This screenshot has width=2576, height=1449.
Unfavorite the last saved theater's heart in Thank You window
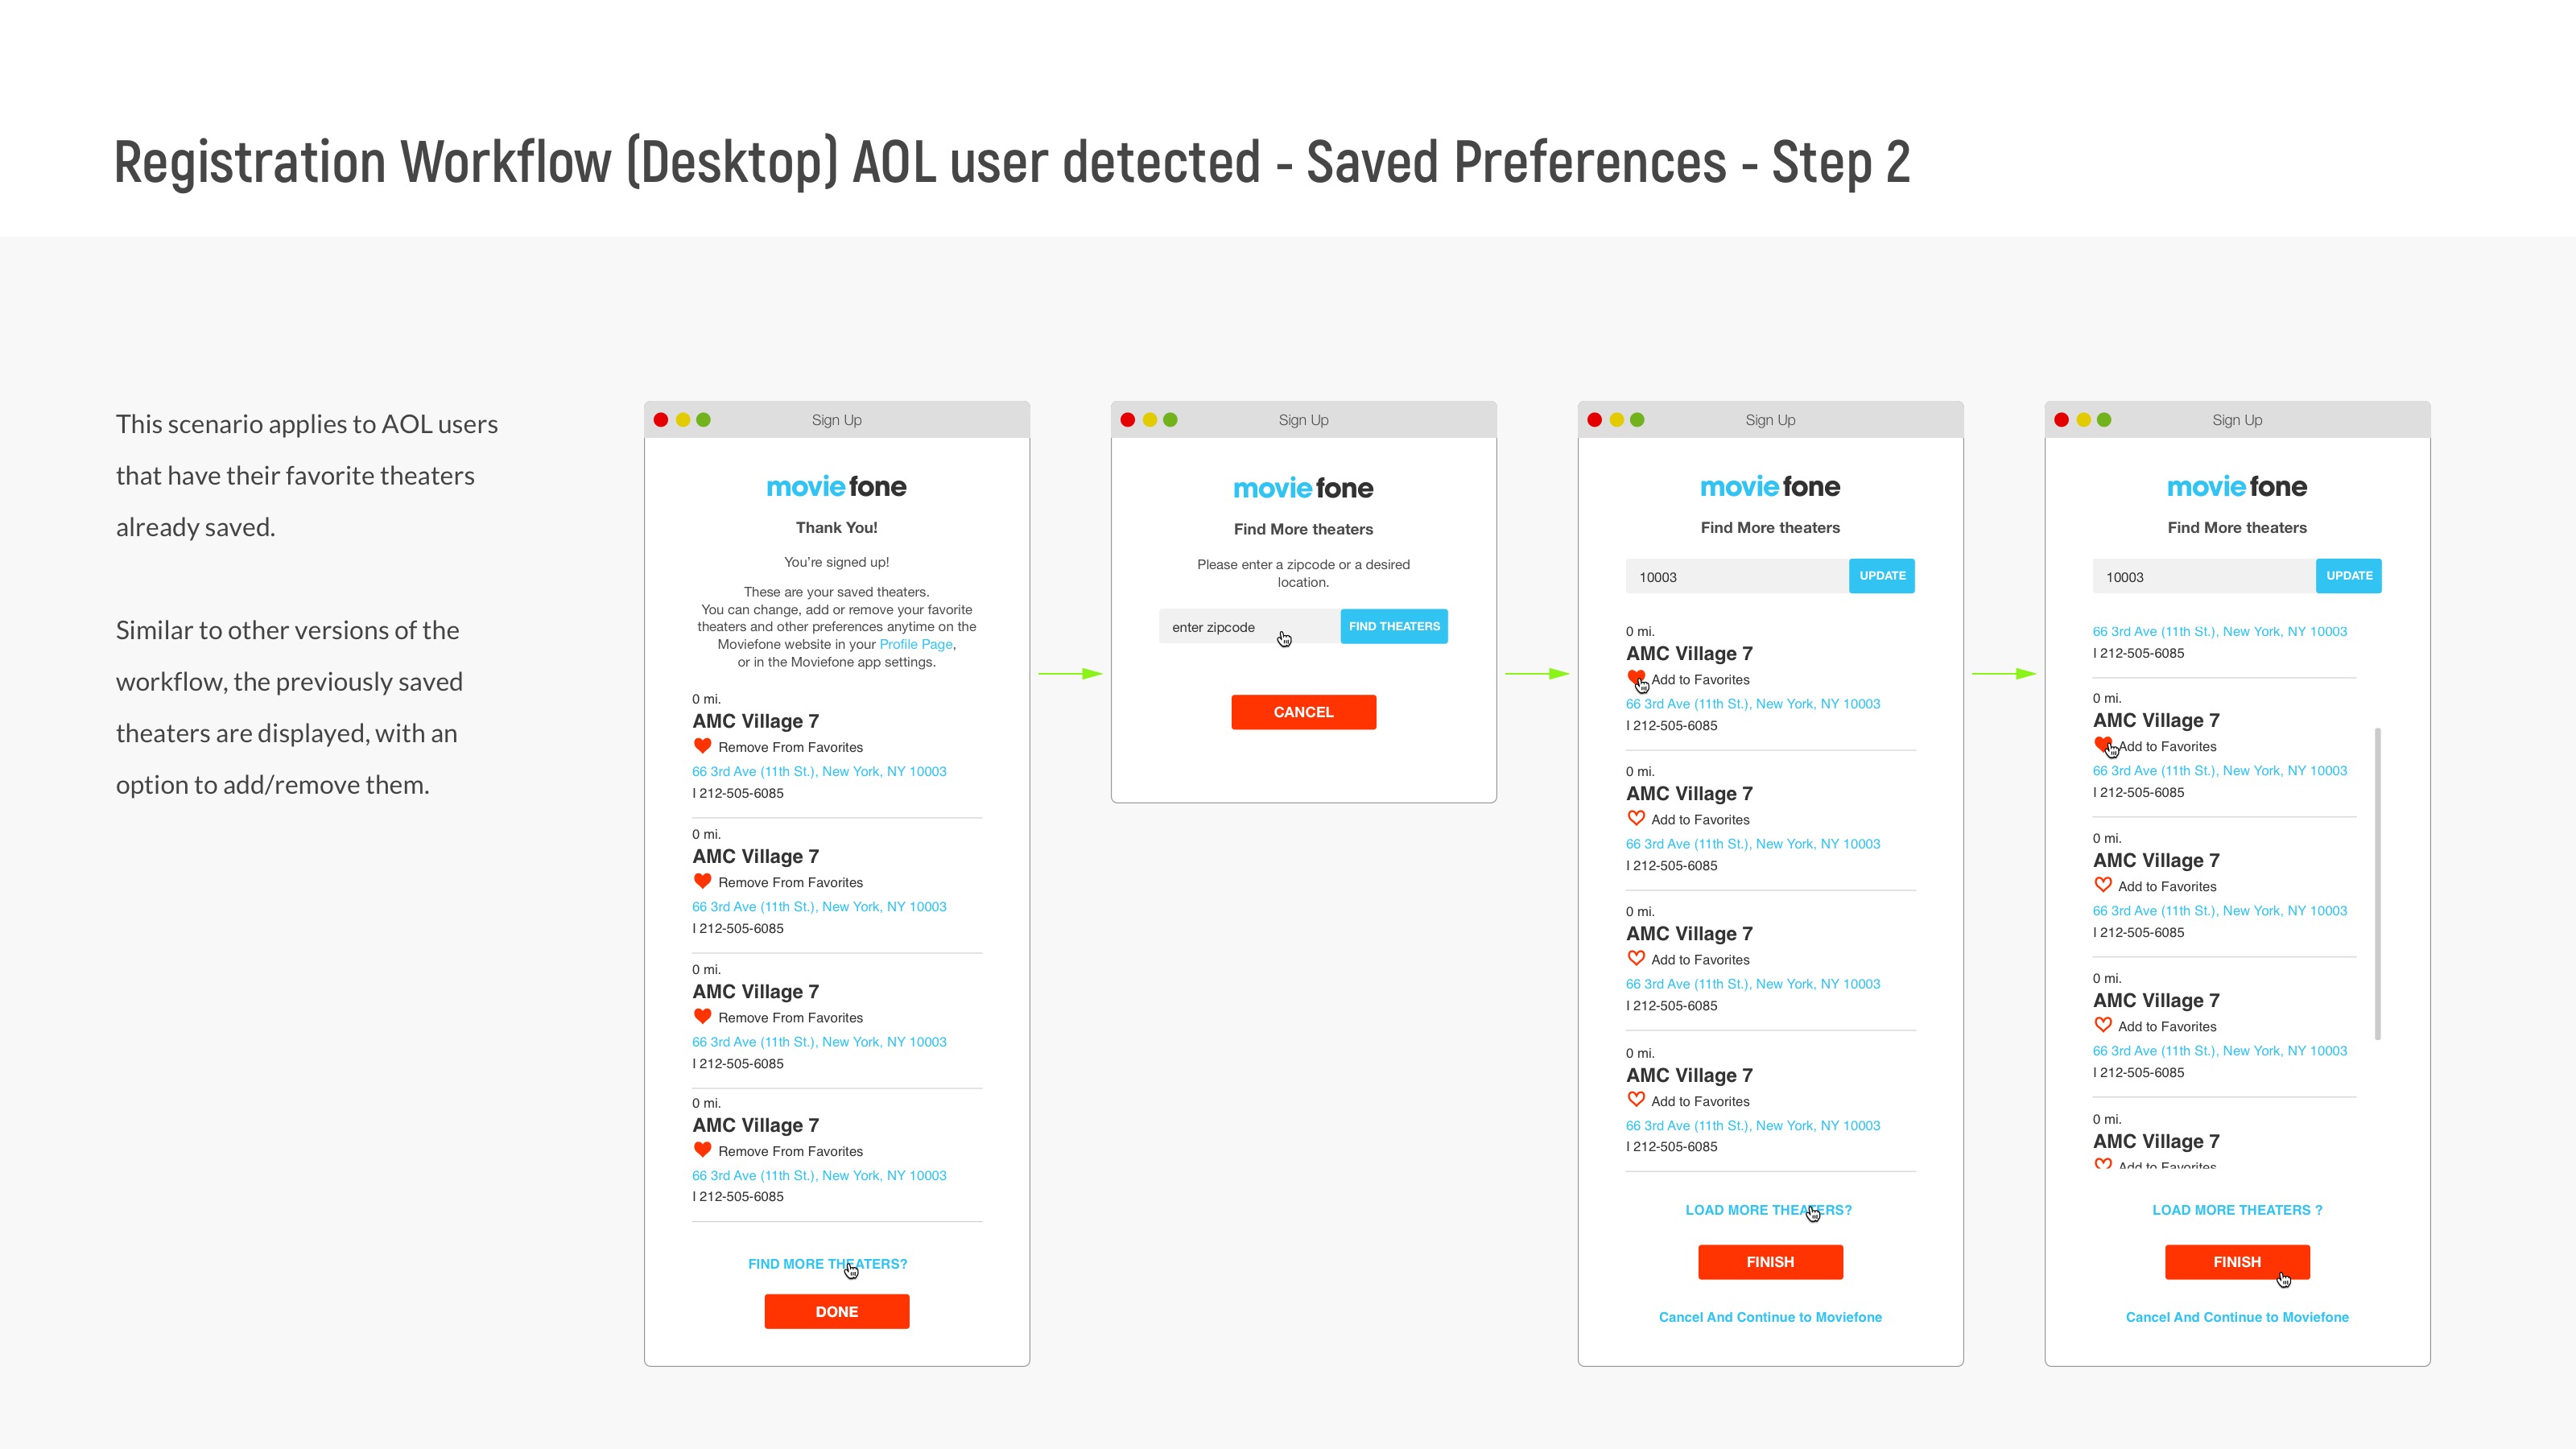point(702,1150)
